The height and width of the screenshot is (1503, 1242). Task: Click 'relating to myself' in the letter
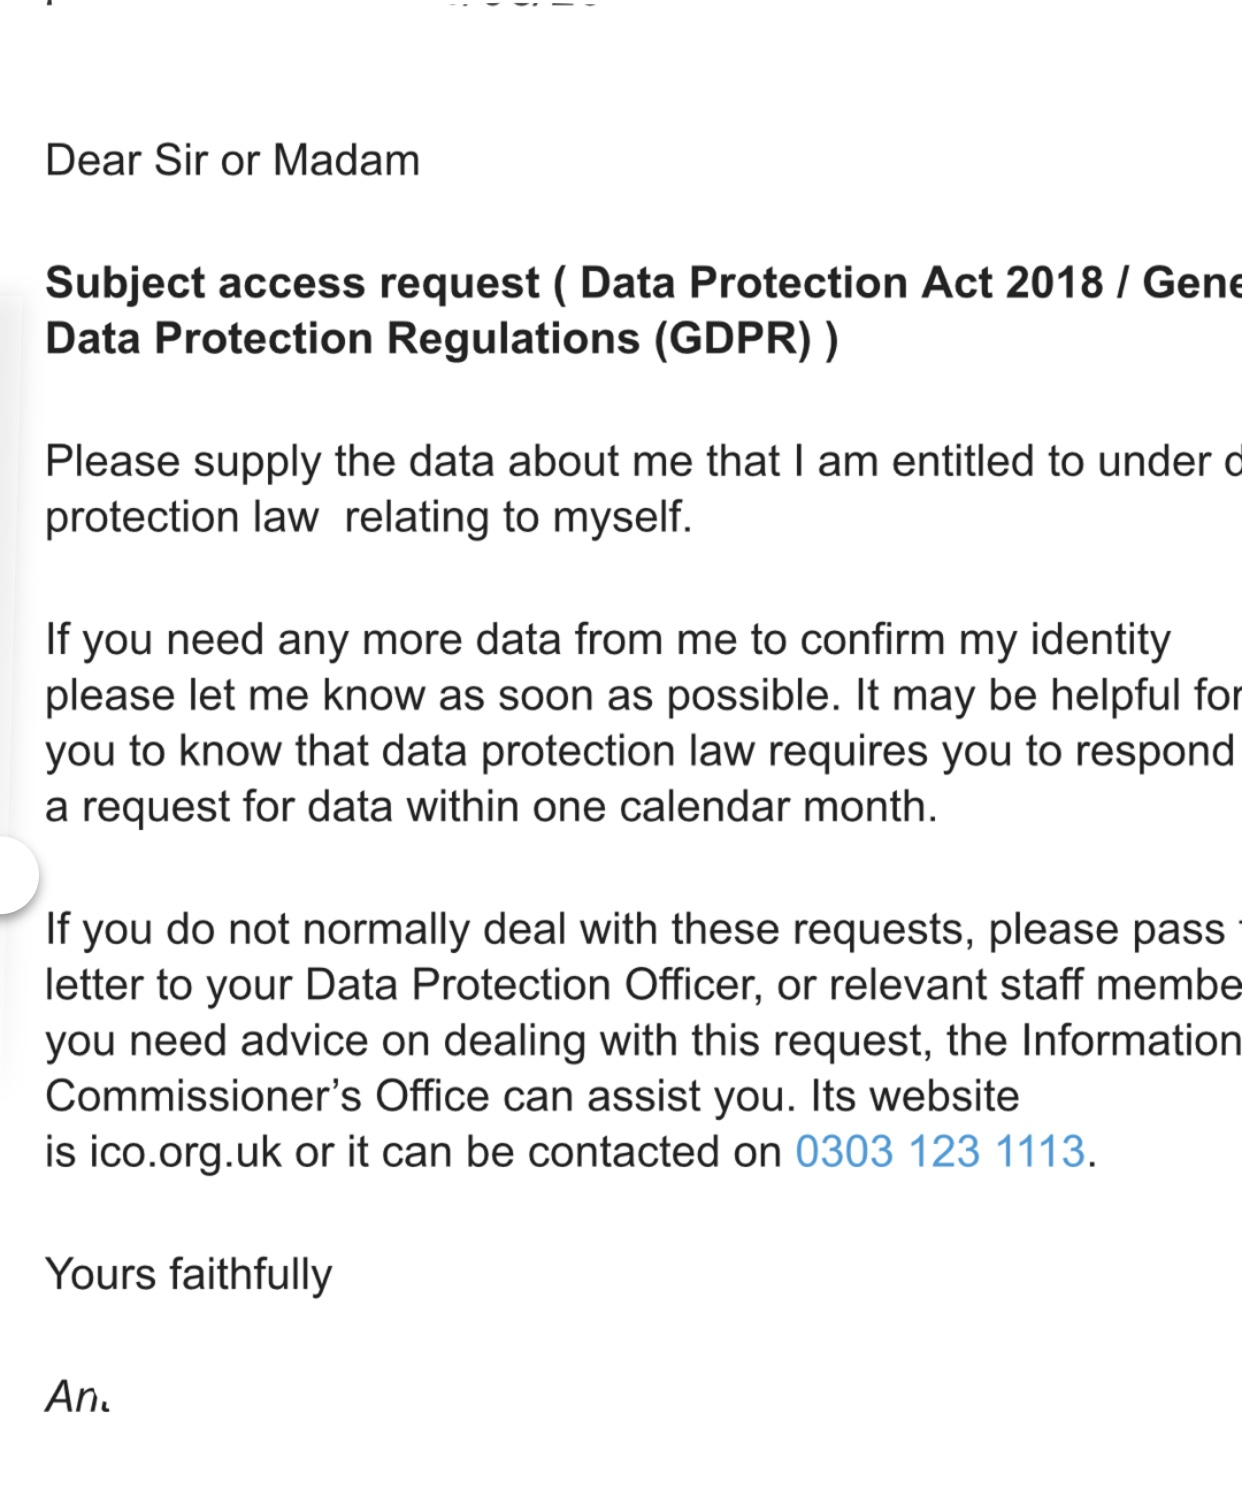click(x=517, y=518)
